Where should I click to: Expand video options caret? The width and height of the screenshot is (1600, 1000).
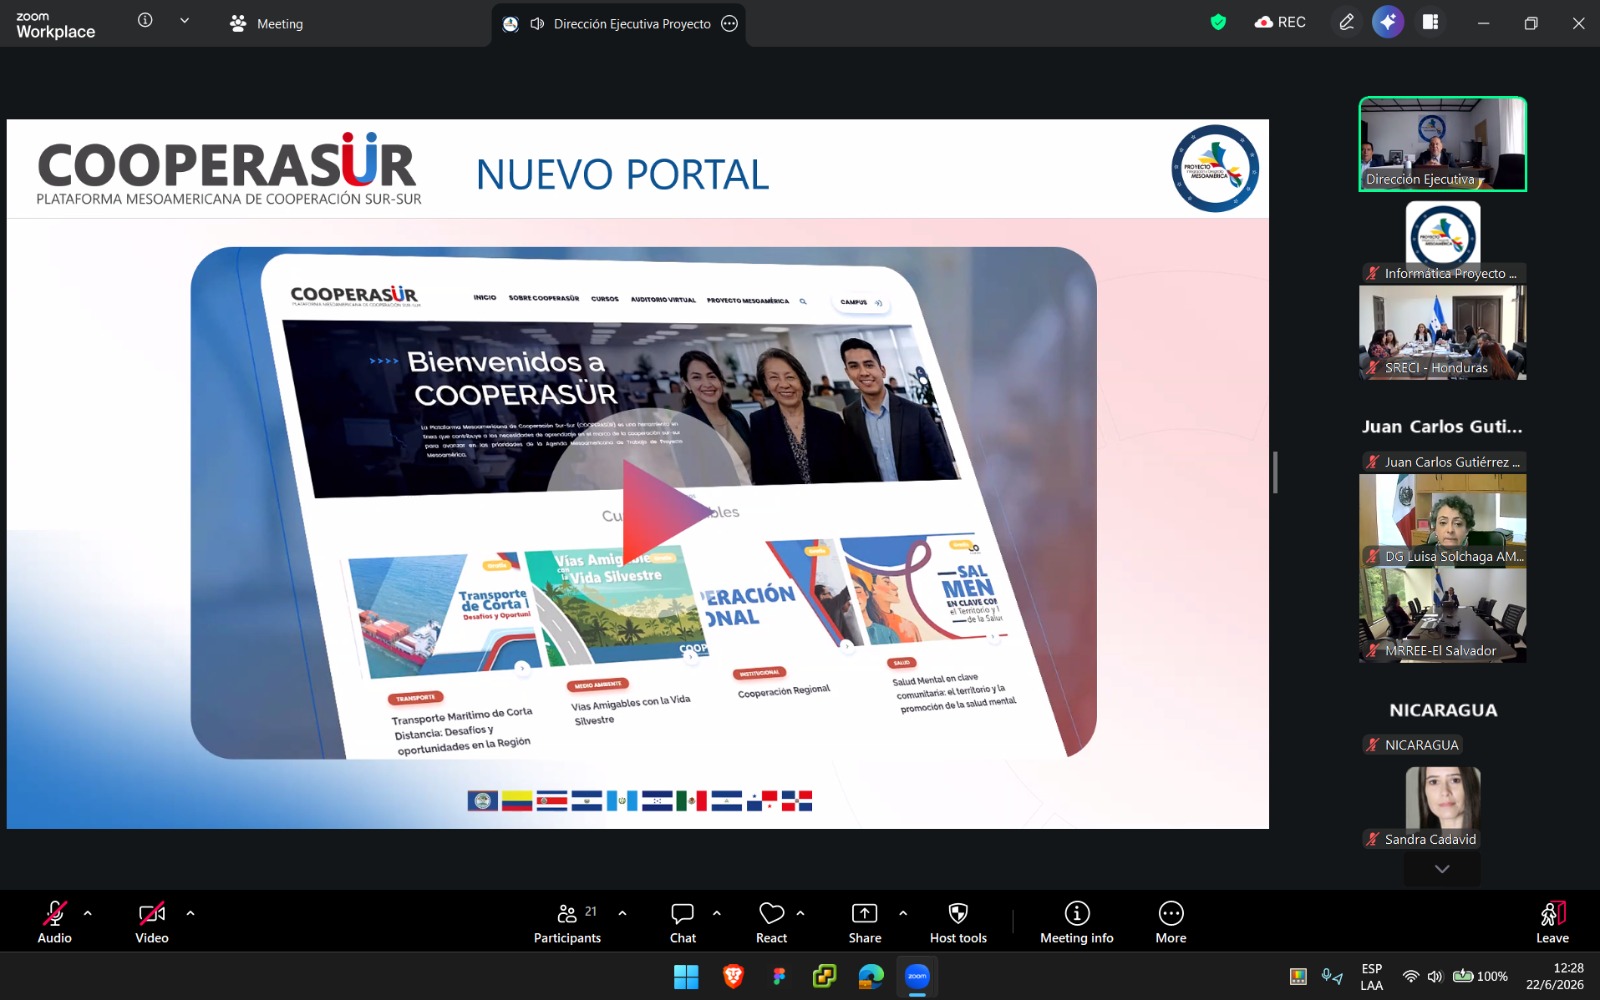pyautogui.click(x=190, y=913)
